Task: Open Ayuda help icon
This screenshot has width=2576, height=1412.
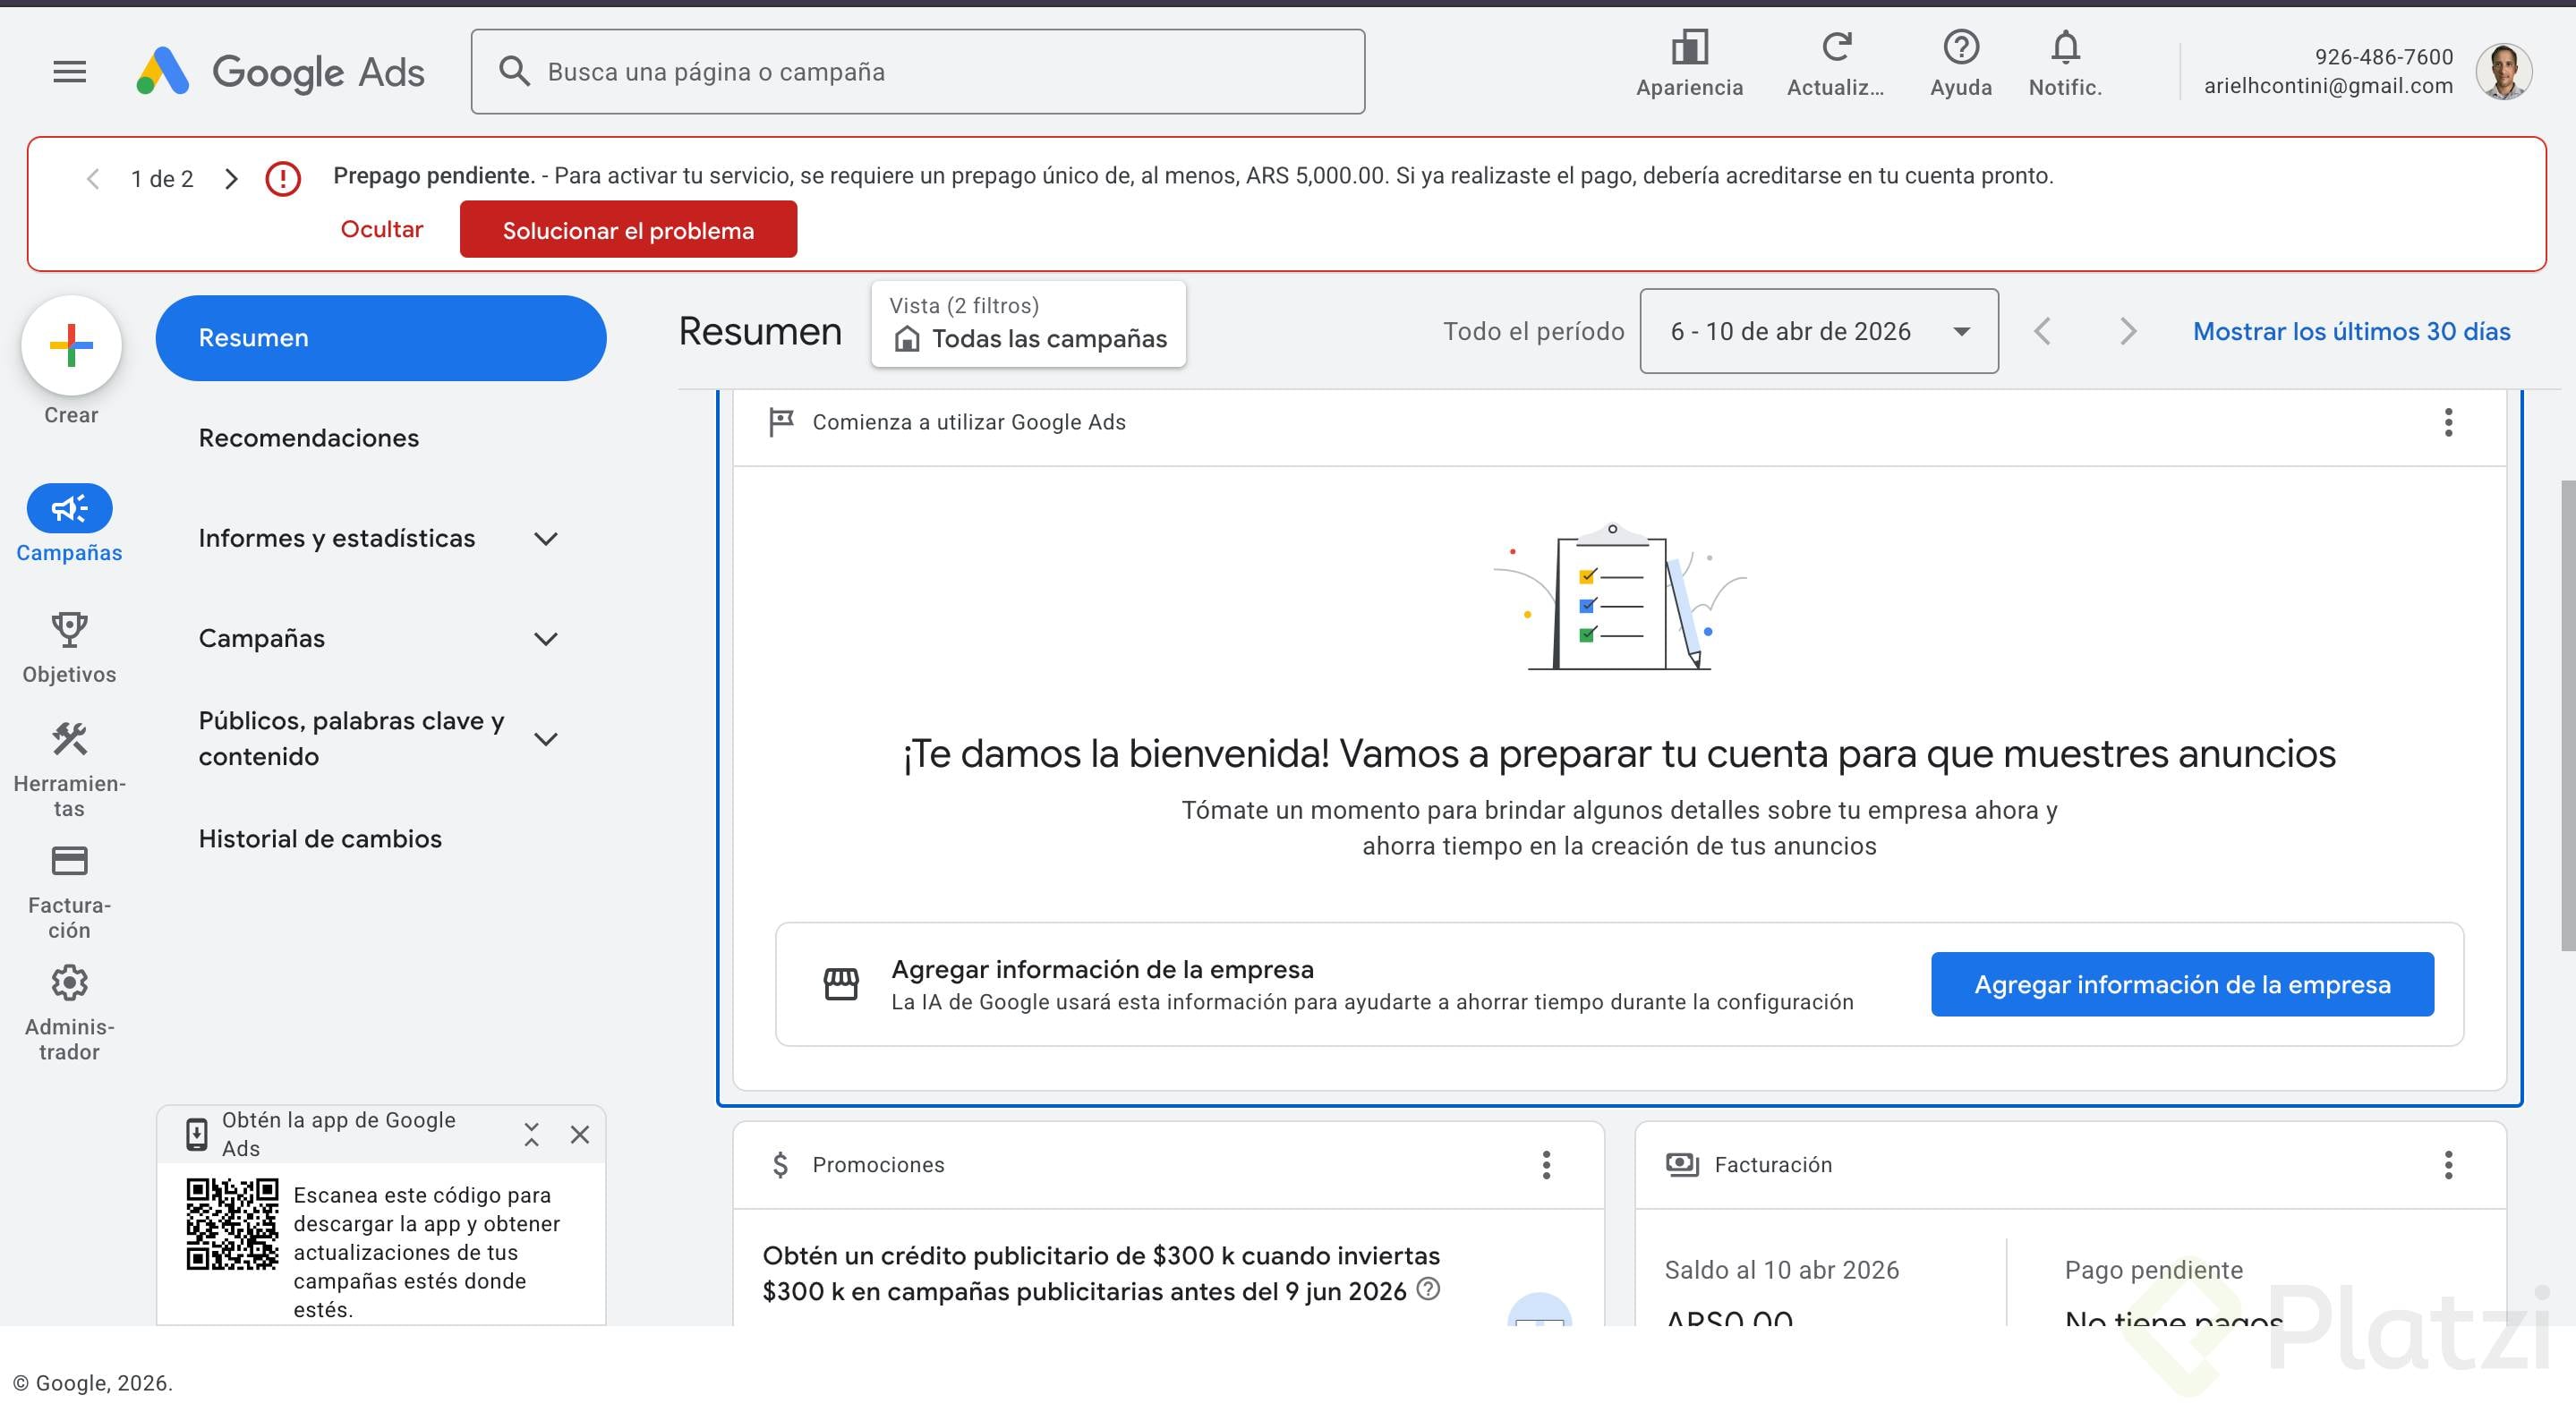Action: (x=1960, y=48)
